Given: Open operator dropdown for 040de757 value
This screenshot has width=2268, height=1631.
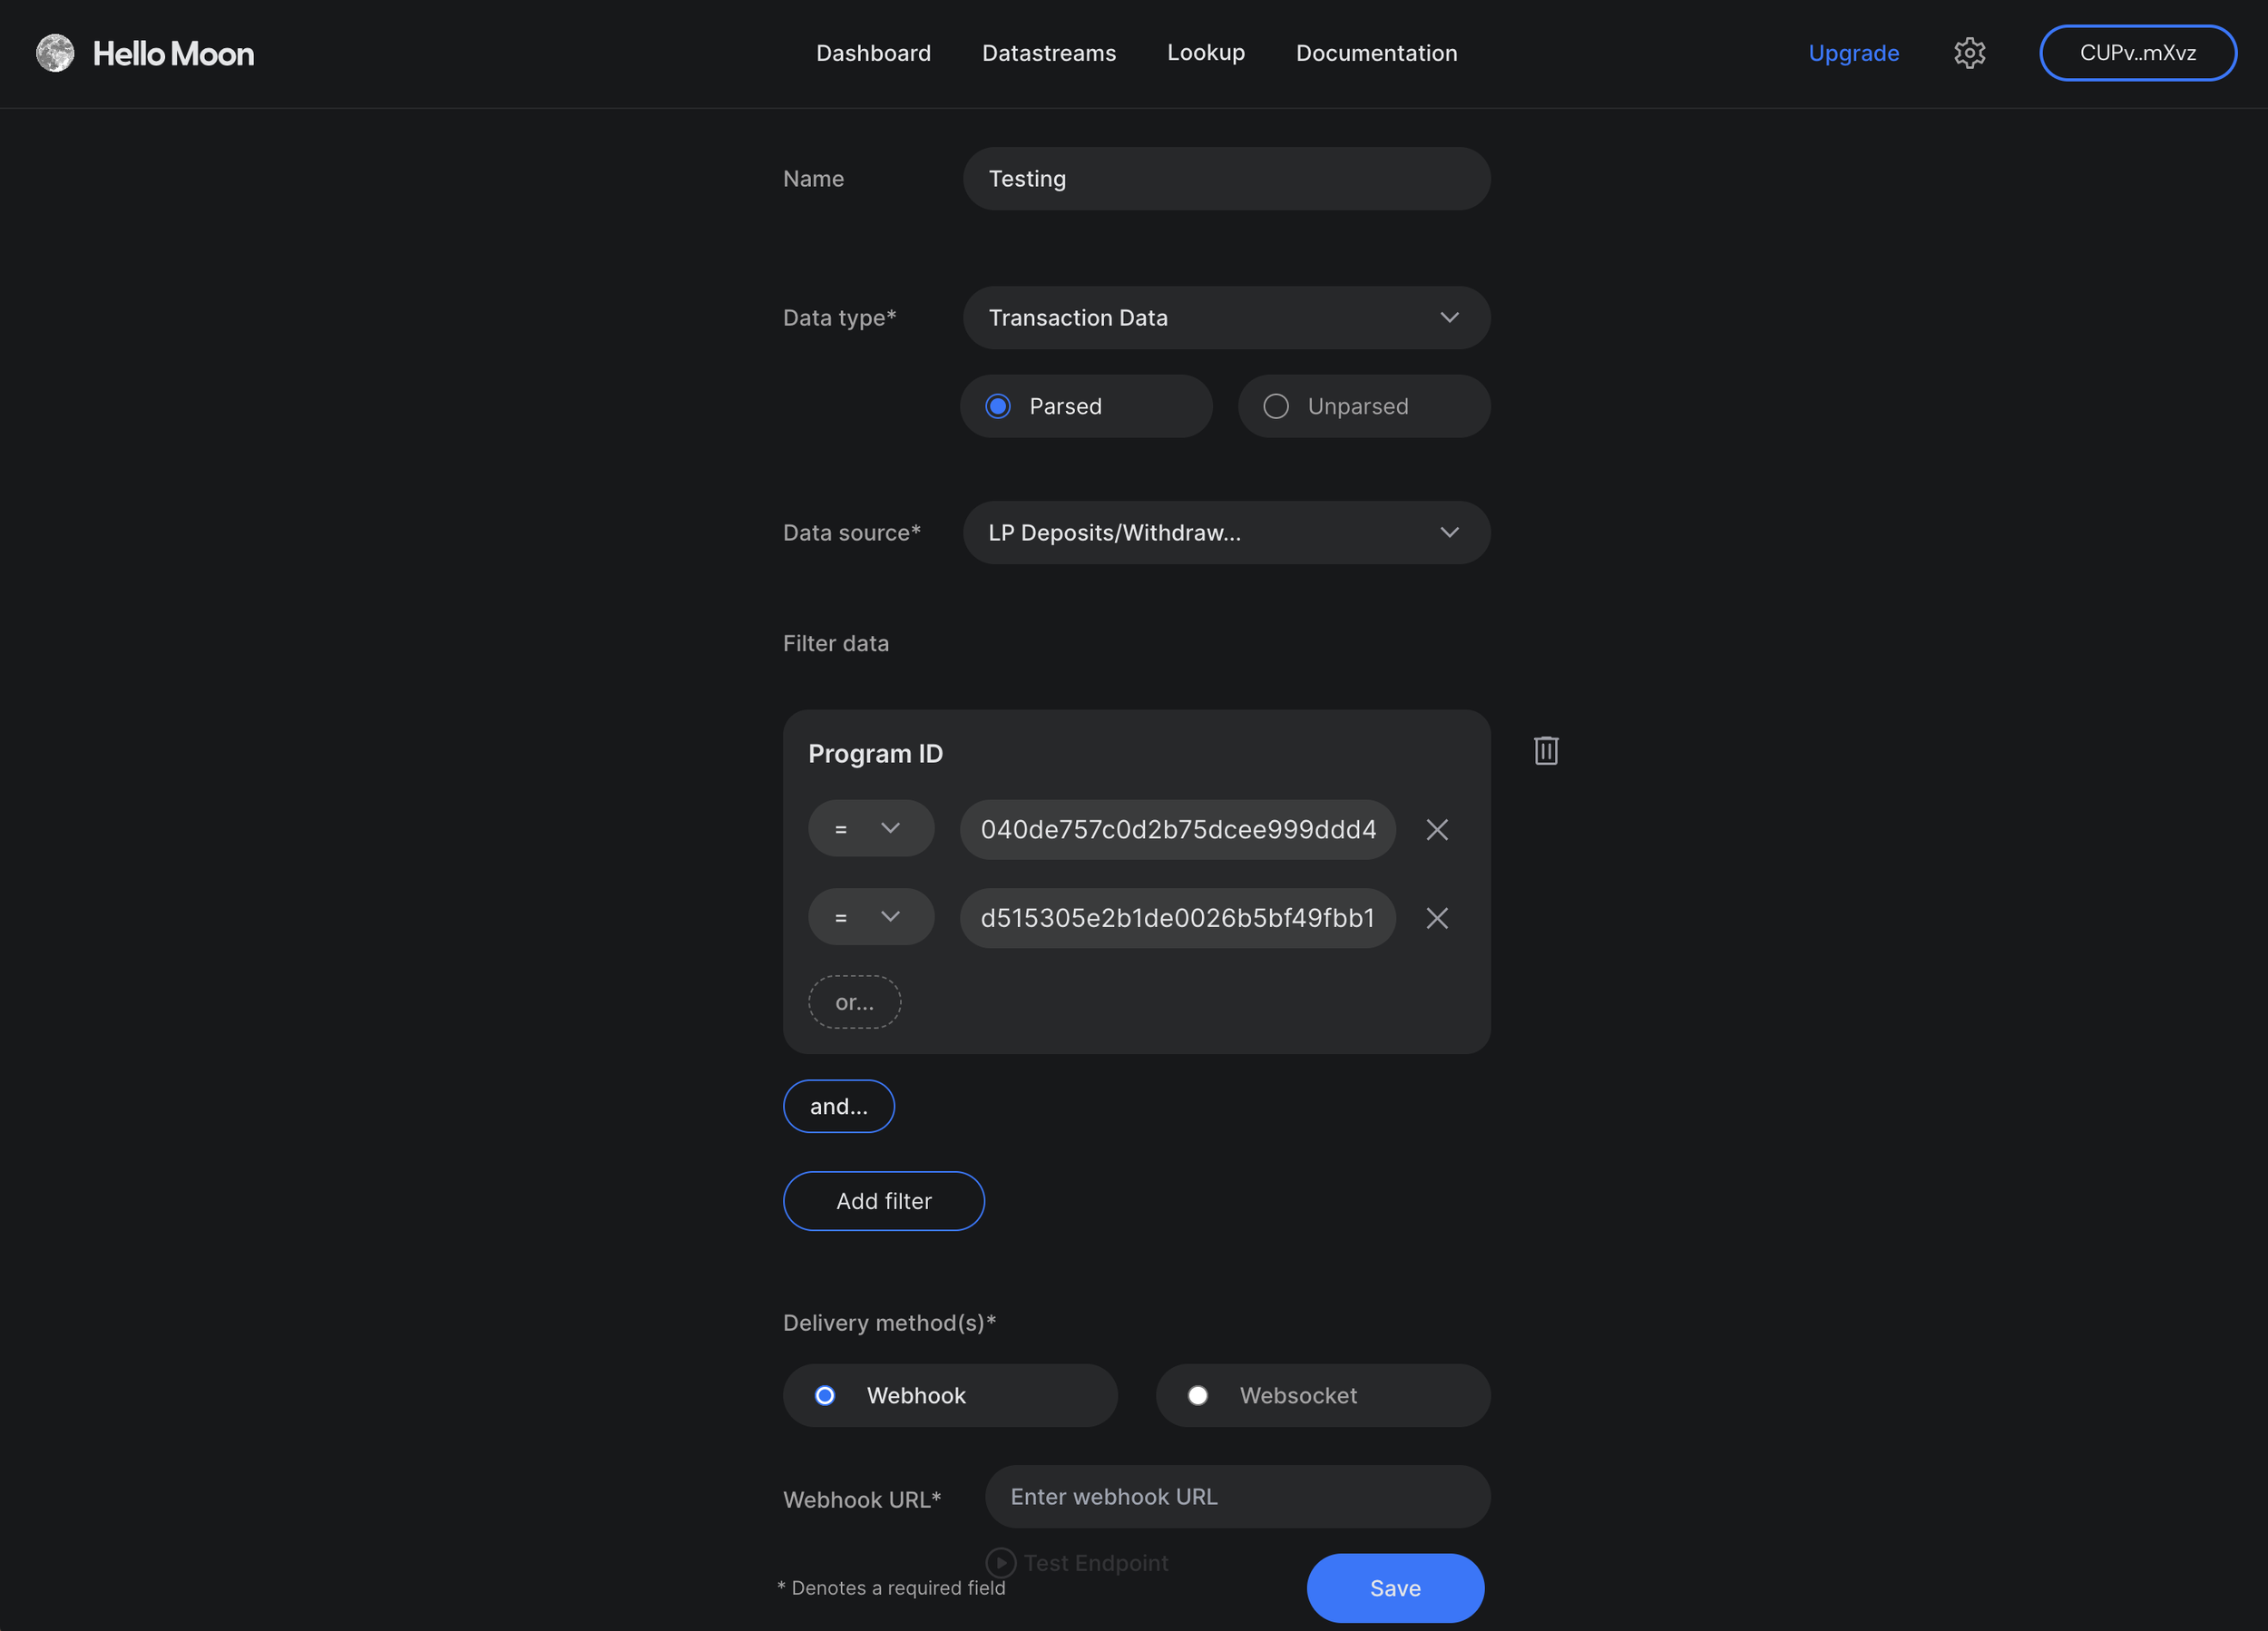Looking at the screenshot, I should point(871,828).
